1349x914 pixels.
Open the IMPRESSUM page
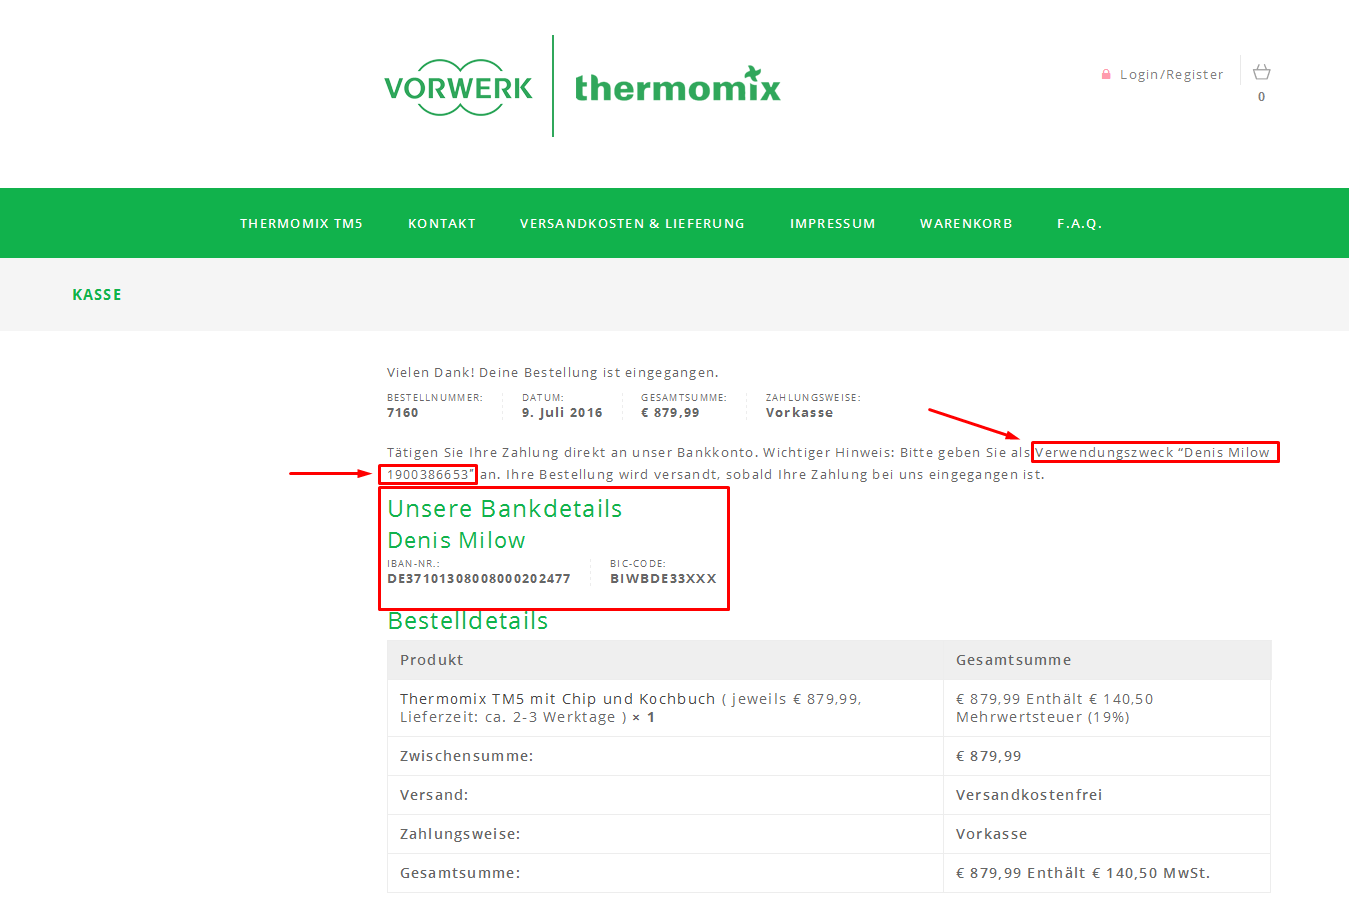(833, 224)
